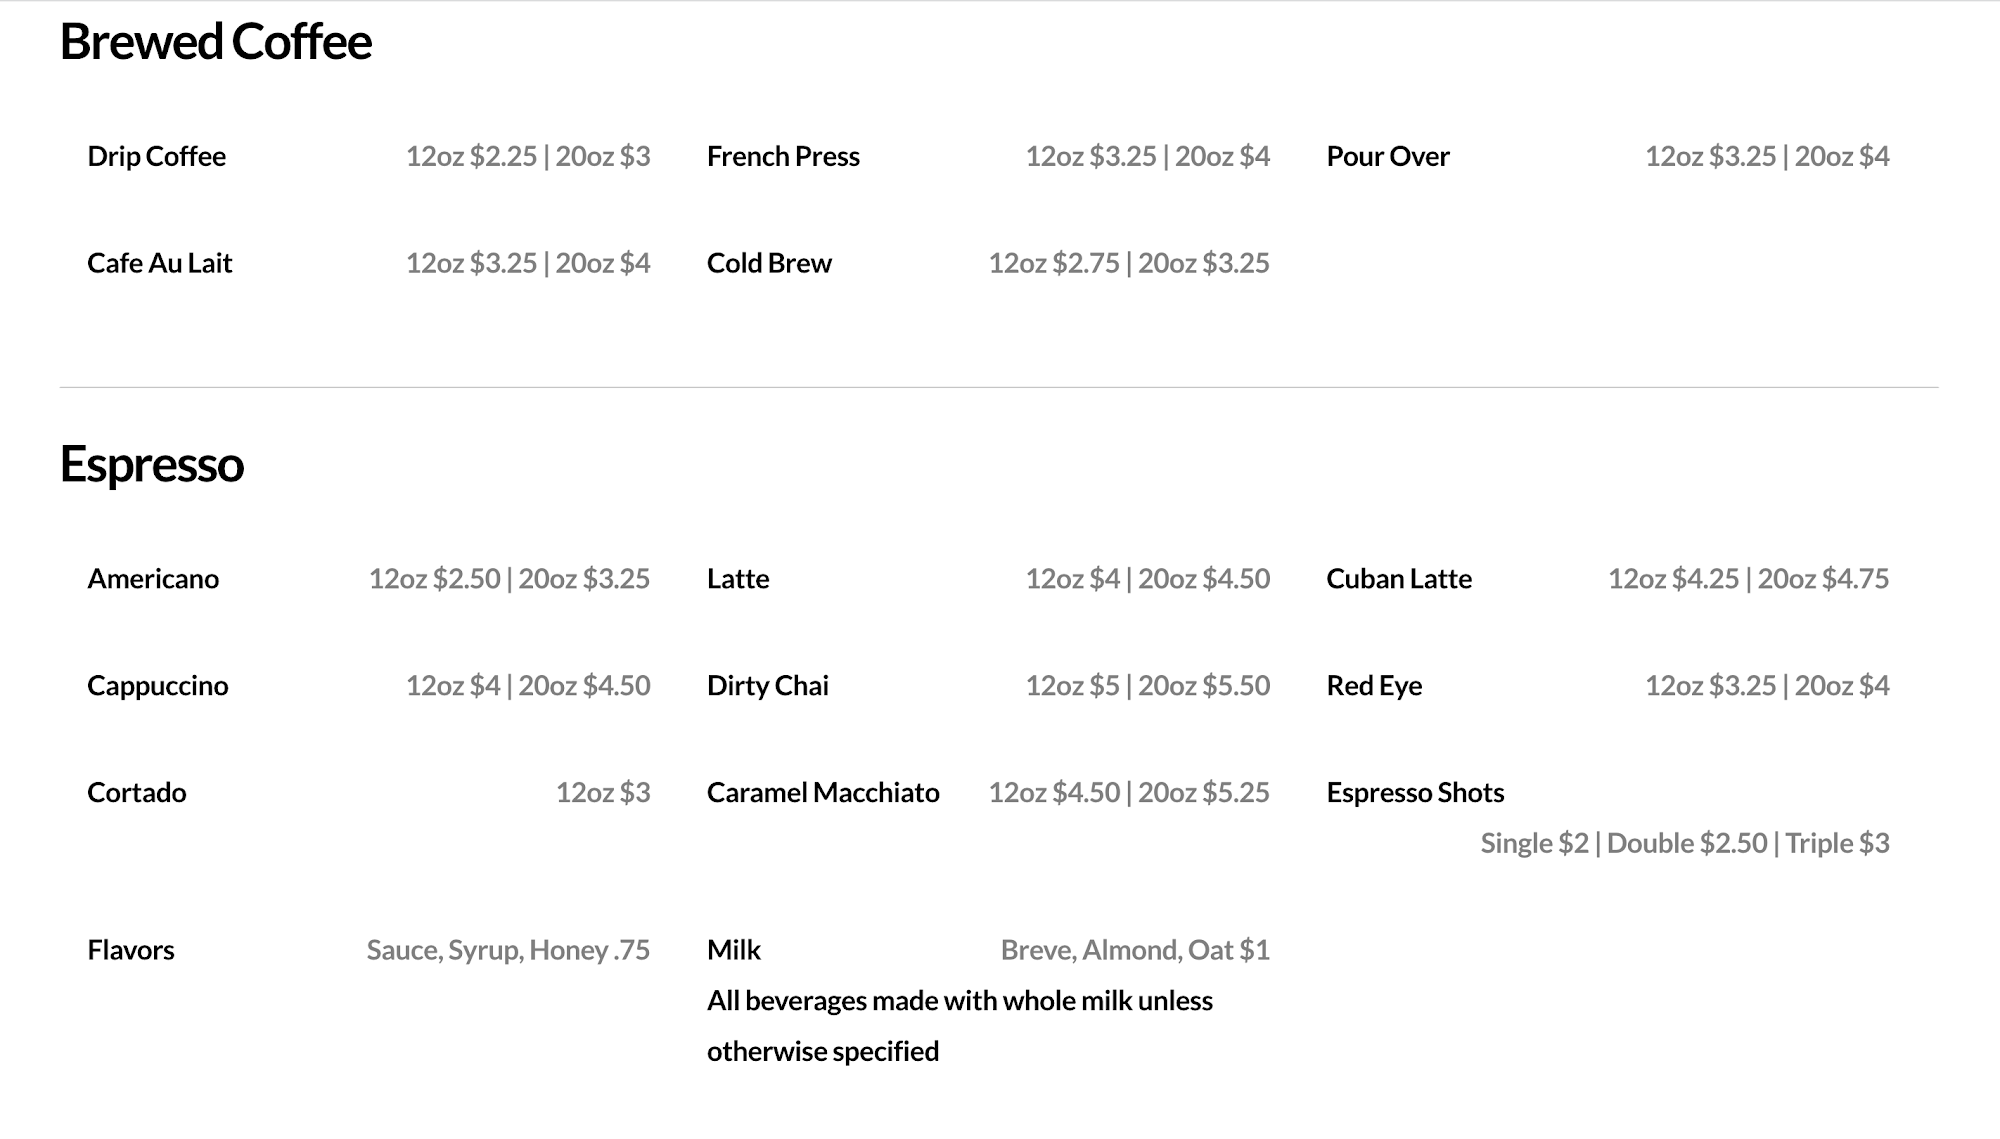This screenshot has height=1139, width=2000.
Task: Click the Pour Over item name
Action: coord(1387,156)
